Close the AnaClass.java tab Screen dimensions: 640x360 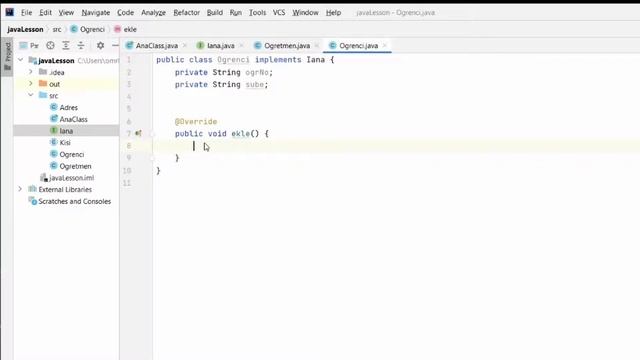[x=185, y=46]
